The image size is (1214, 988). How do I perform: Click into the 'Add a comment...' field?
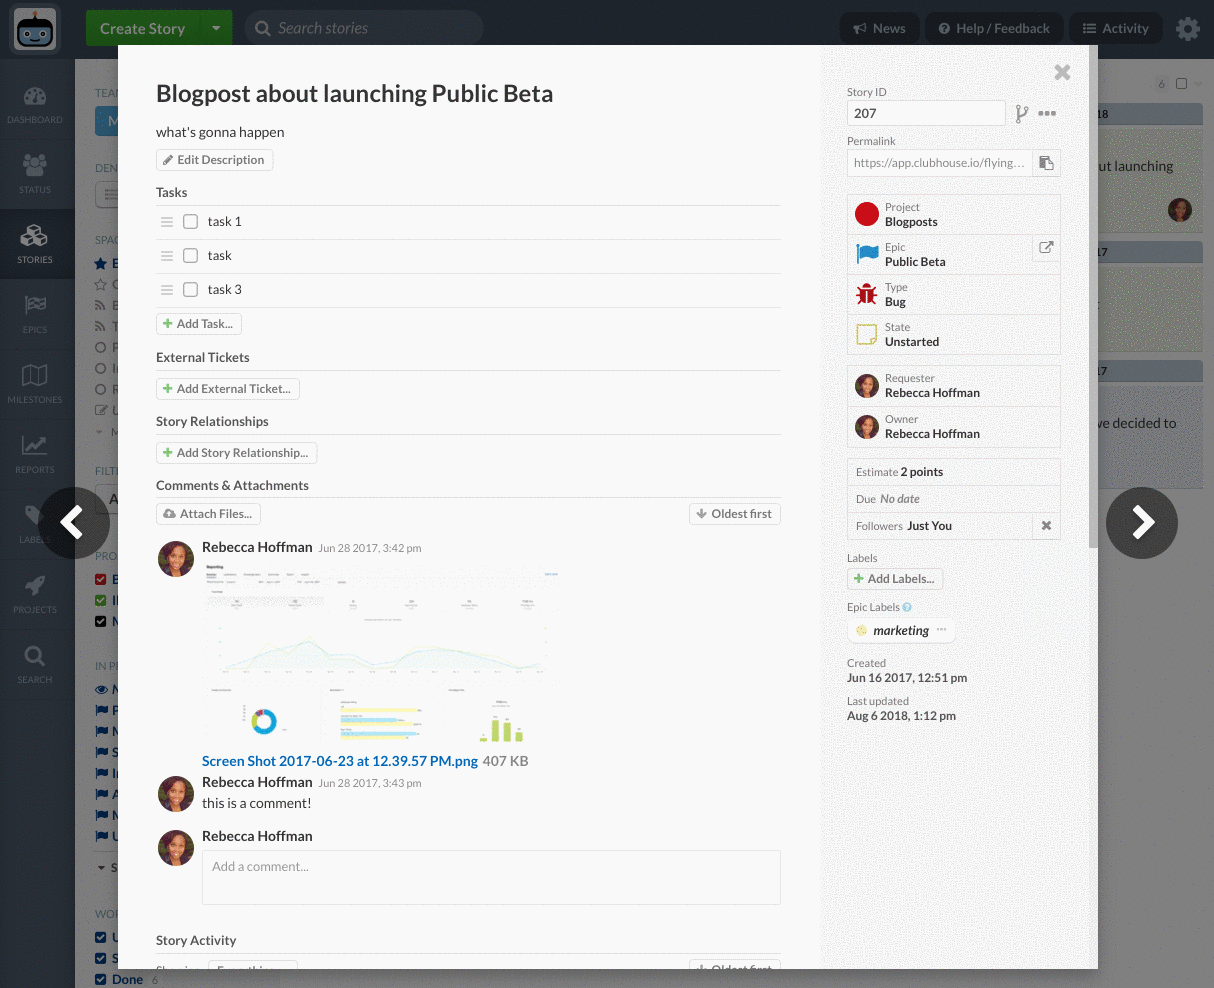[491, 877]
